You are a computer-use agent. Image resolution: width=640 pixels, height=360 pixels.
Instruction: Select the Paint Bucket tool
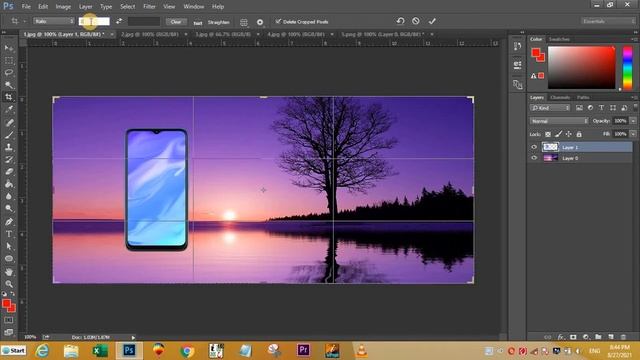coord(9,184)
